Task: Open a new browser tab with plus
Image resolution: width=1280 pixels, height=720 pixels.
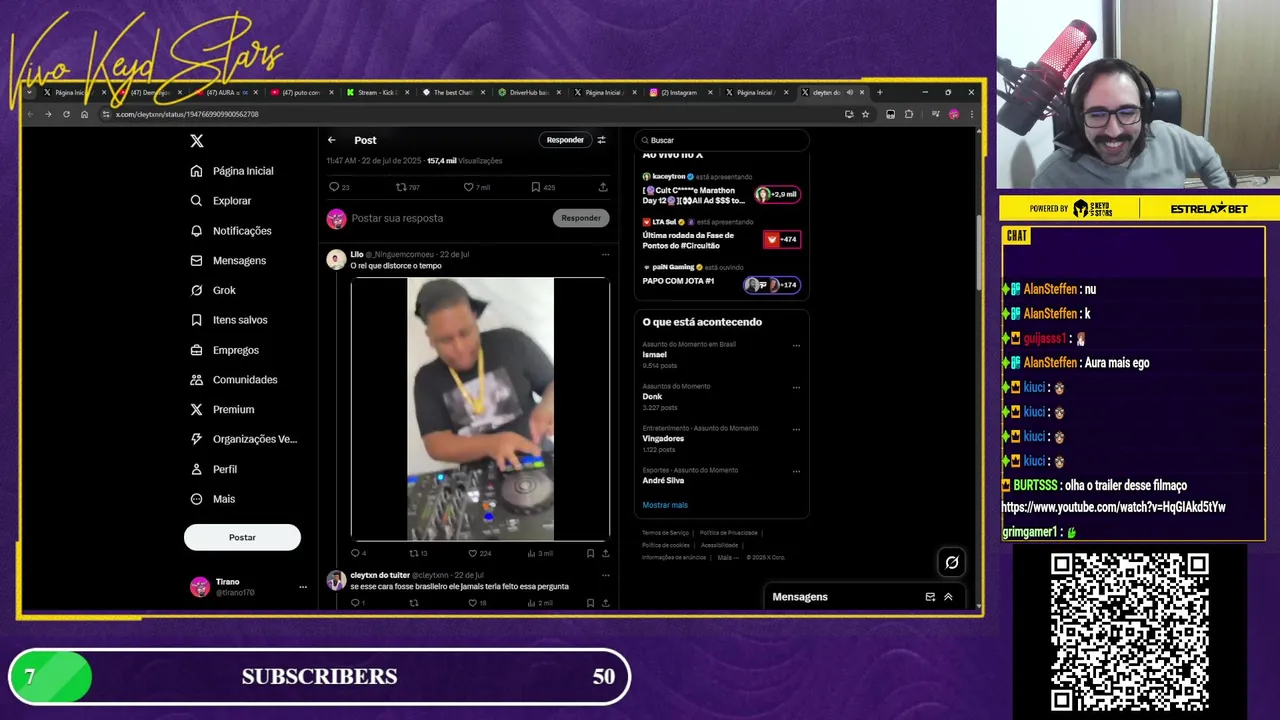Action: click(880, 93)
